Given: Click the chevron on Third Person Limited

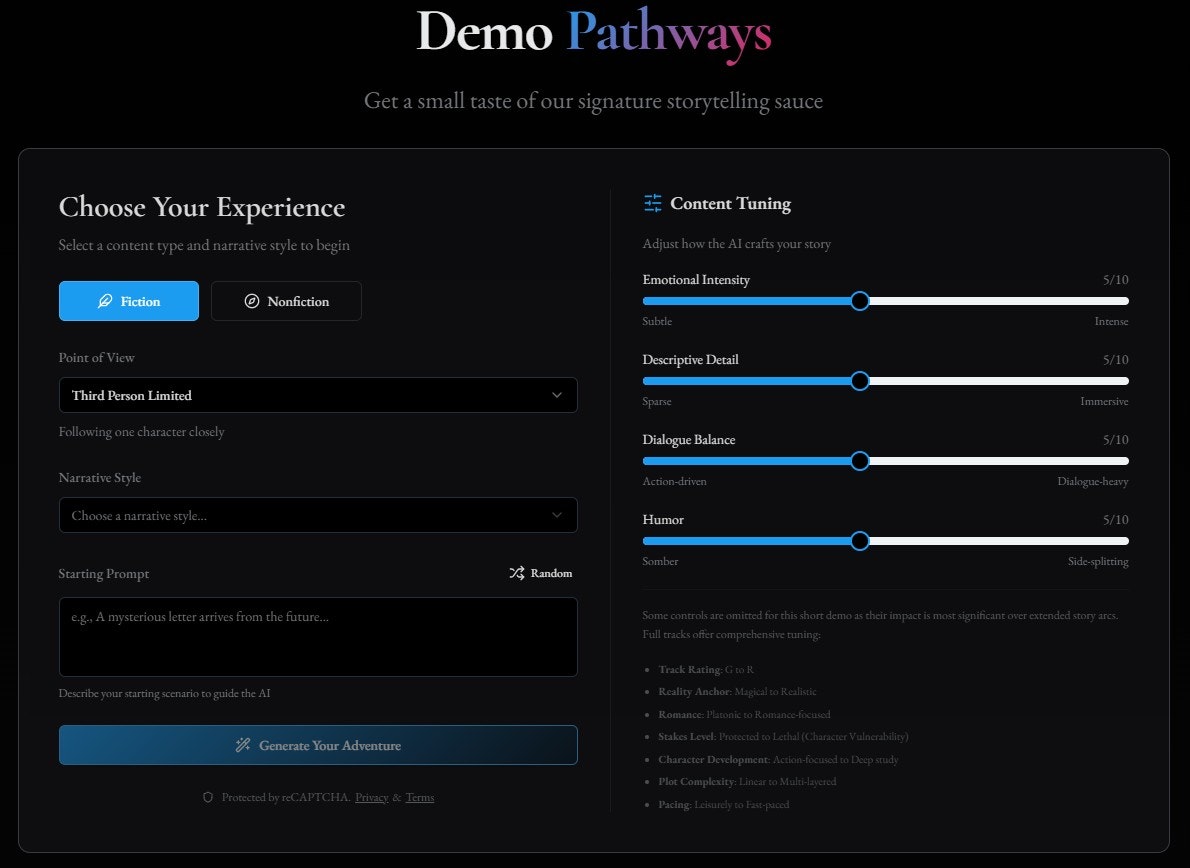Looking at the screenshot, I should tap(557, 395).
